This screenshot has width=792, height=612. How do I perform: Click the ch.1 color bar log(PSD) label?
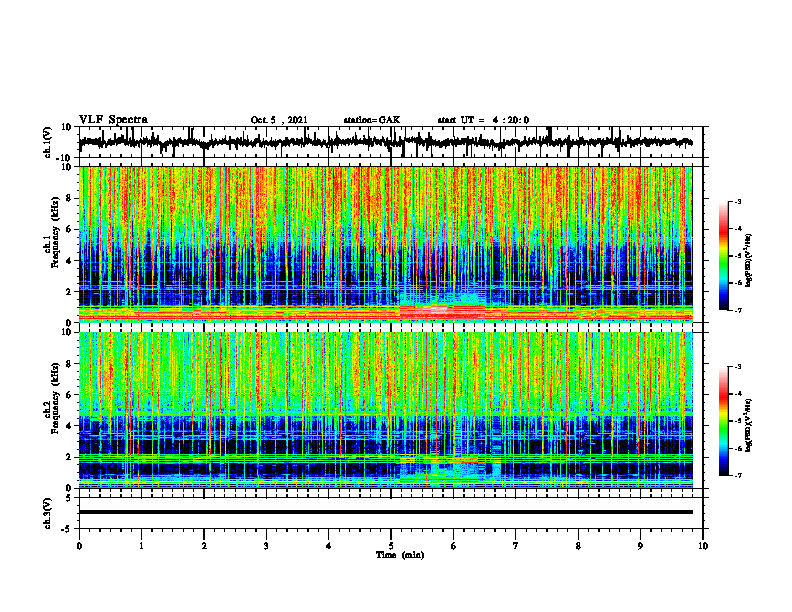coord(749,261)
